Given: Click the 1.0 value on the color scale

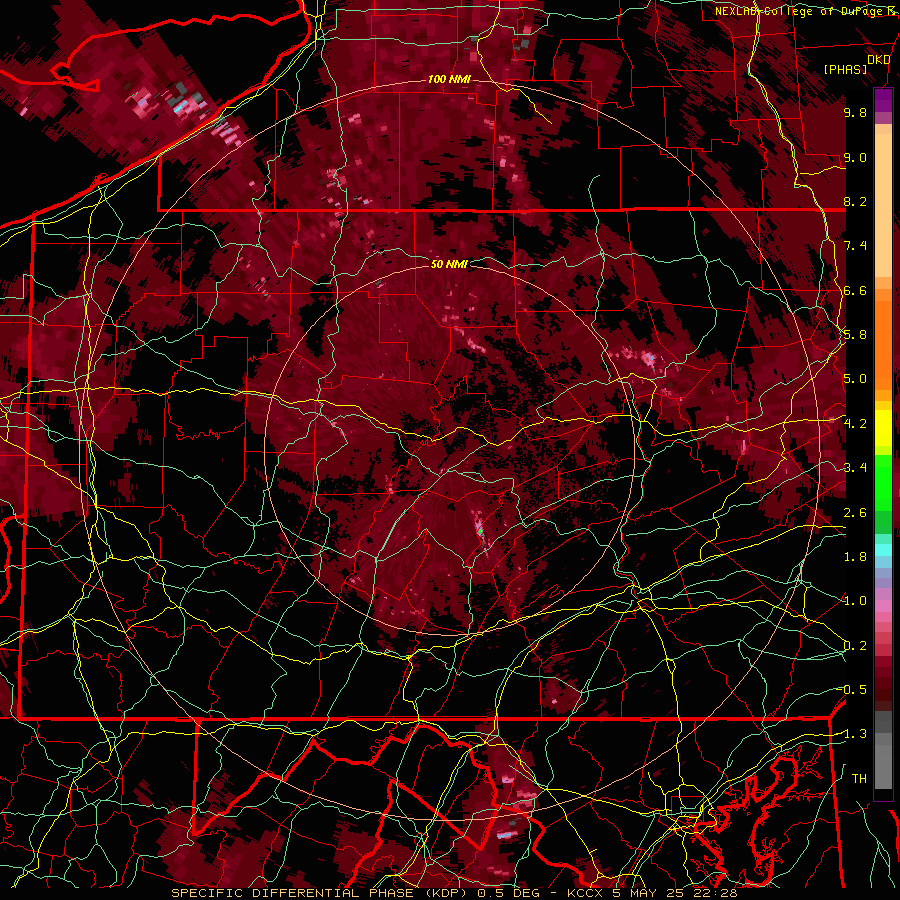Looking at the screenshot, I should tap(855, 601).
